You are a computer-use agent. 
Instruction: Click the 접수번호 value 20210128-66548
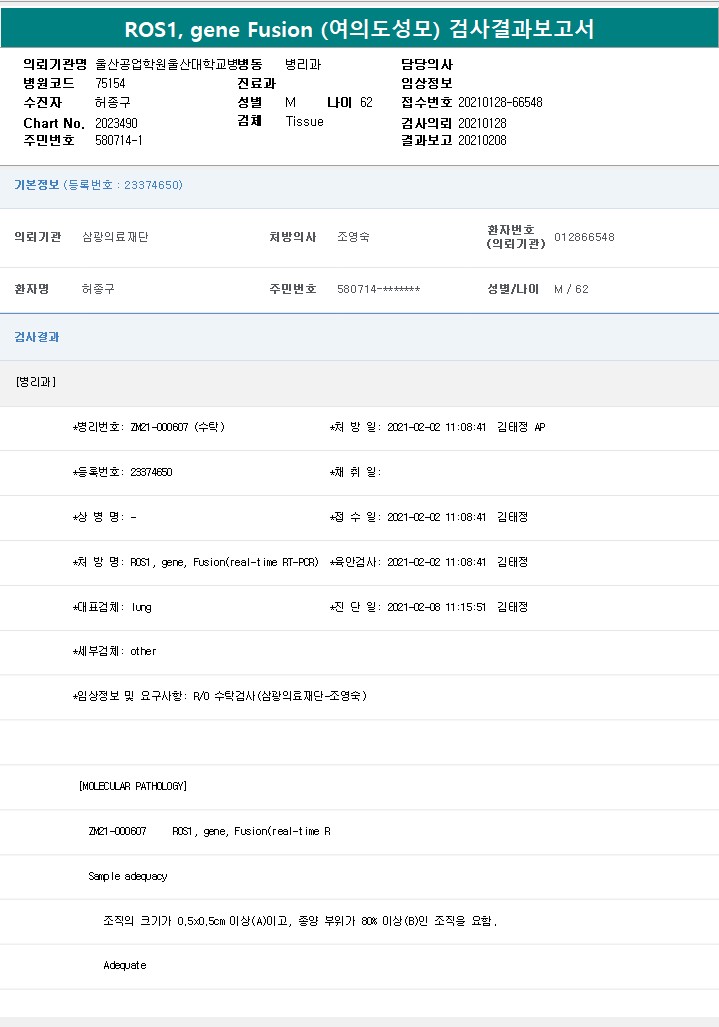500,102
